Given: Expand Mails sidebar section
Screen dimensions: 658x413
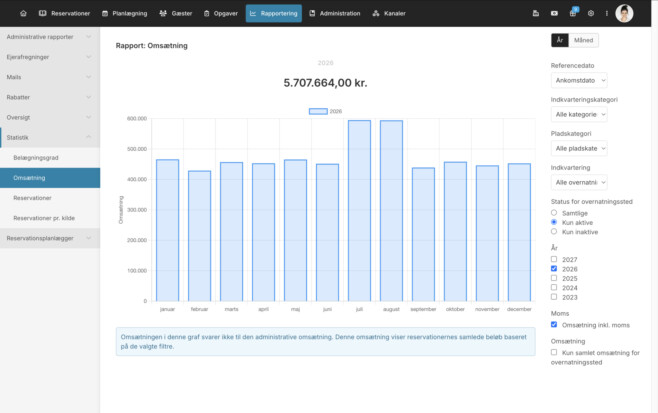Looking at the screenshot, I should click(x=50, y=77).
